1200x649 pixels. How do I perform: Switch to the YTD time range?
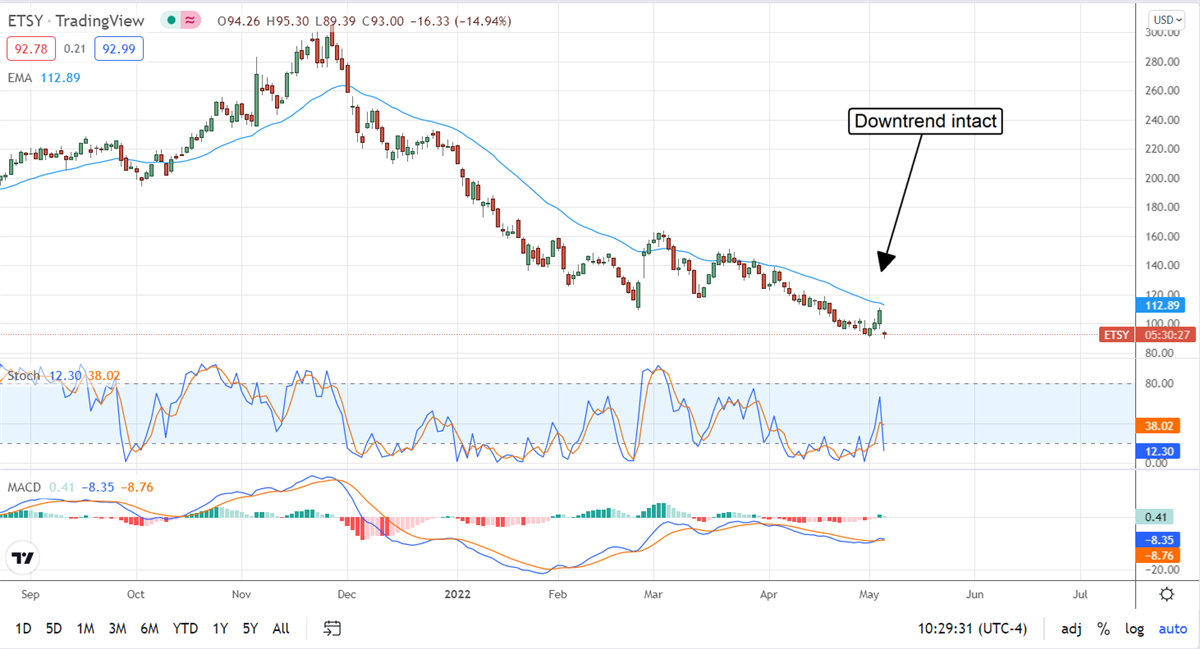tap(185, 629)
